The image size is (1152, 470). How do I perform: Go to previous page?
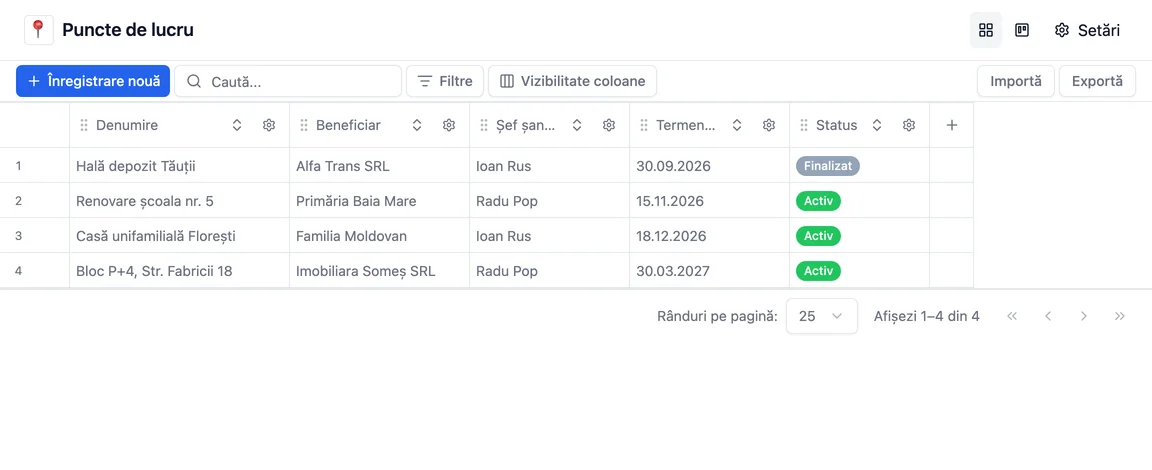(x=1048, y=317)
